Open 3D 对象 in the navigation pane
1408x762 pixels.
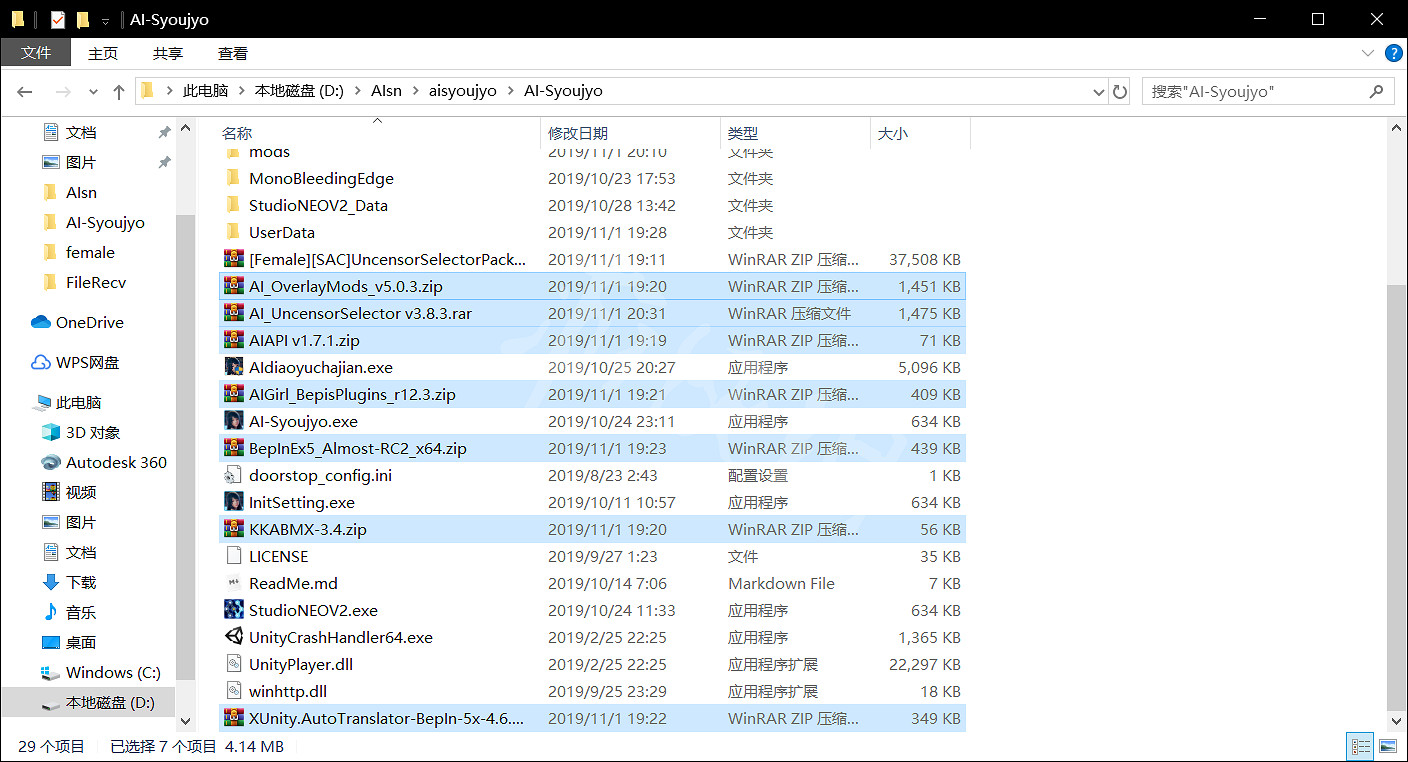[x=93, y=432]
